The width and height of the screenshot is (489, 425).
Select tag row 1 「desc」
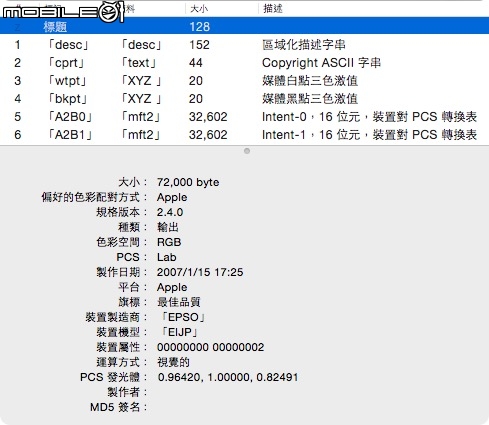244,45
